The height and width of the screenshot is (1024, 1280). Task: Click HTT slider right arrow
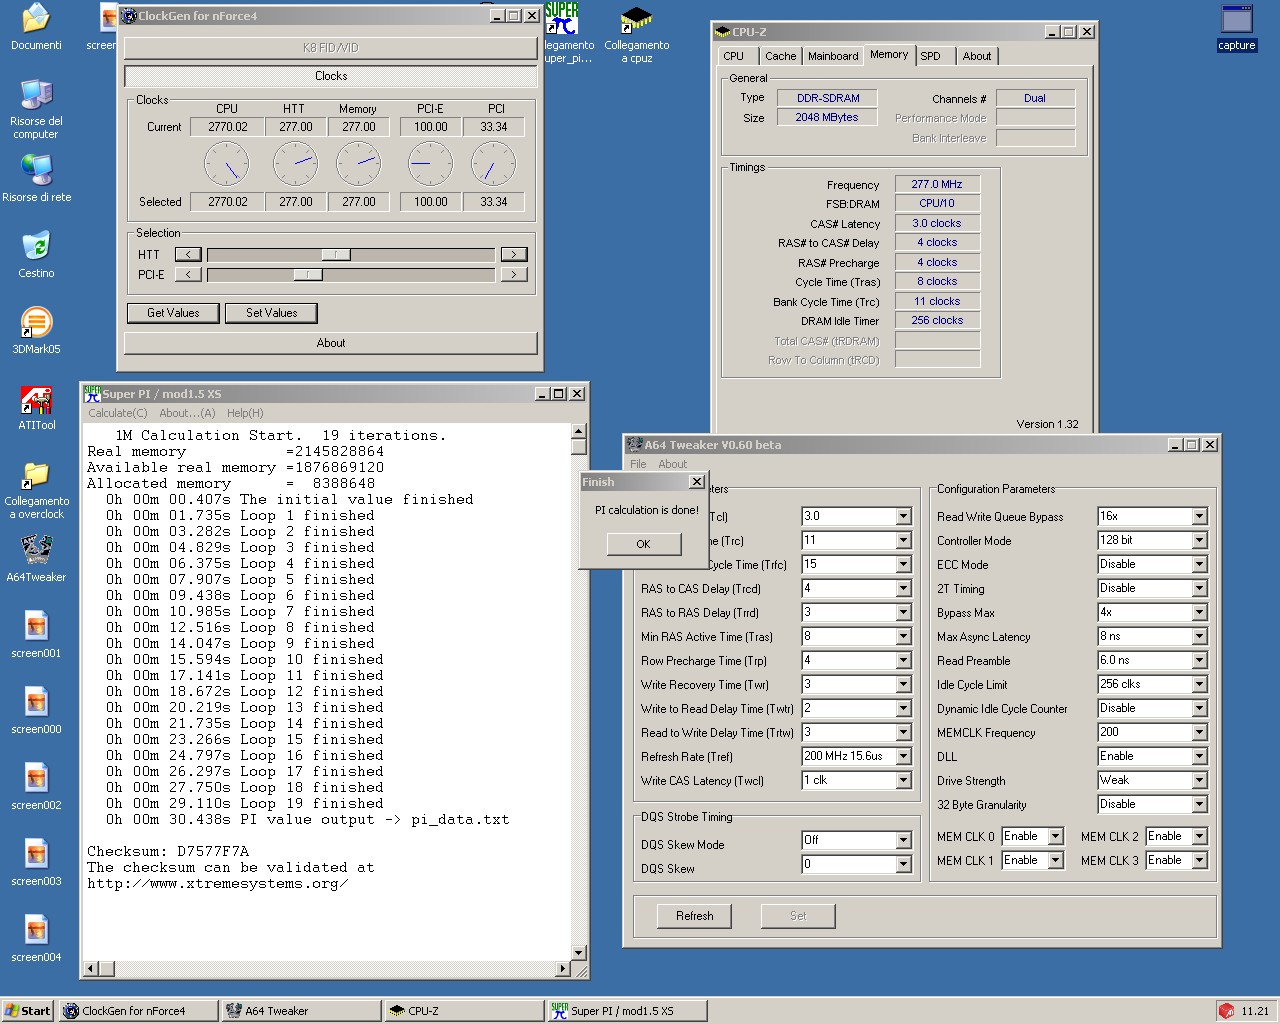[x=514, y=255]
